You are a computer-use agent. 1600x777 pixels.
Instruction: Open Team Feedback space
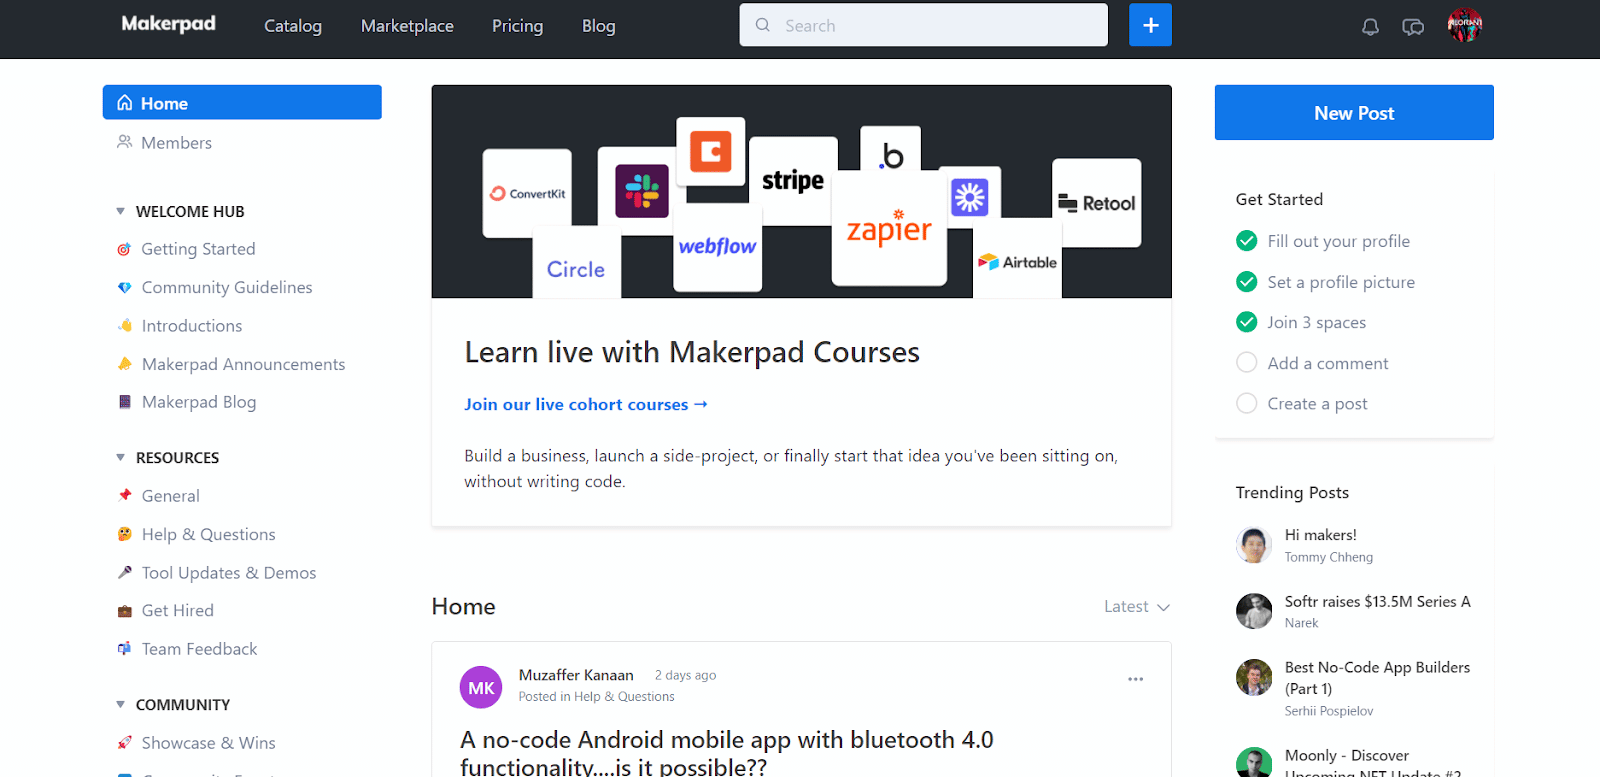(199, 649)
